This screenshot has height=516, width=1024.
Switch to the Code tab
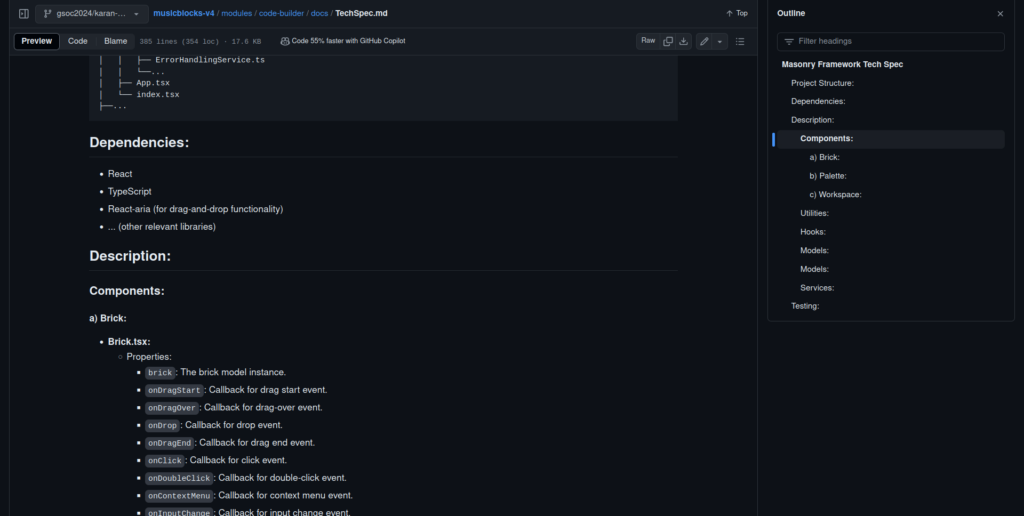[x=78, y=41]
